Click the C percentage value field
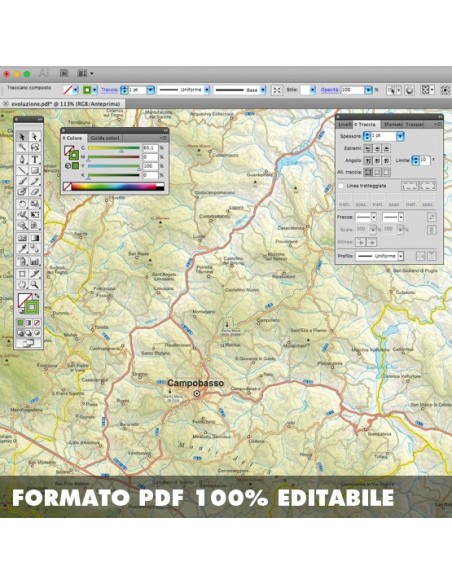The height and width of the screenshot is (584, 452). pos(150,148)
